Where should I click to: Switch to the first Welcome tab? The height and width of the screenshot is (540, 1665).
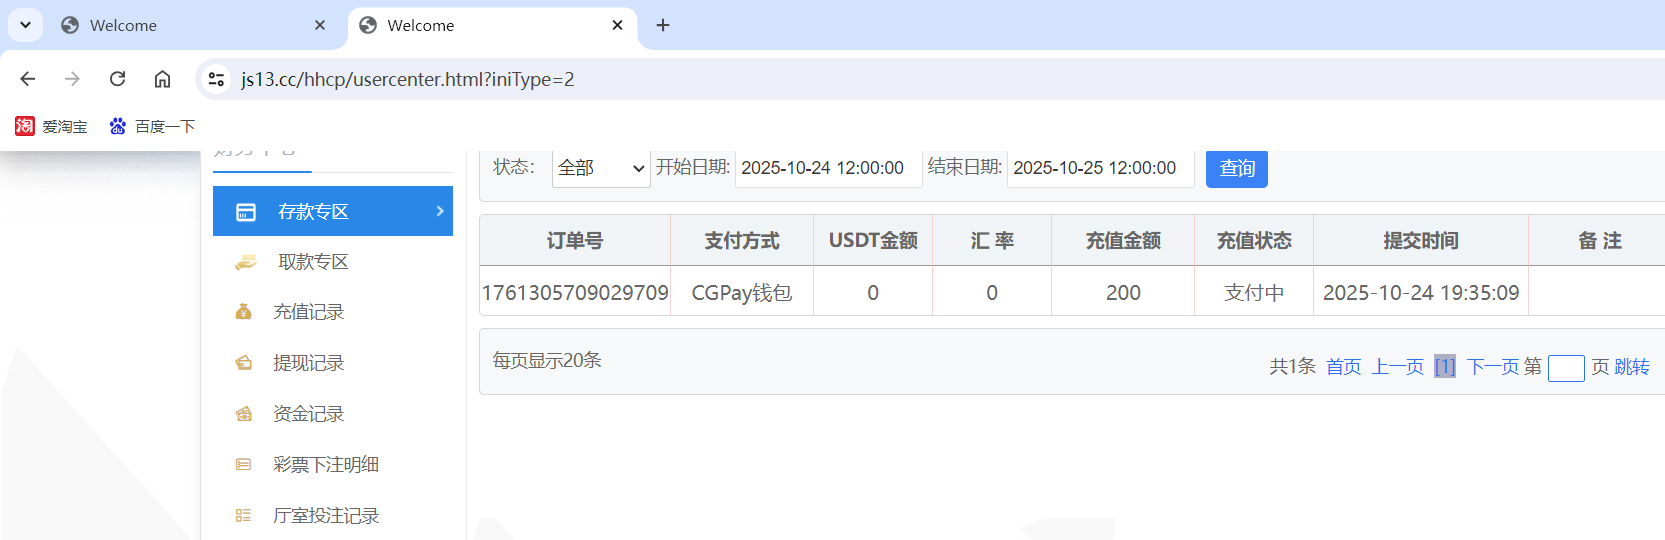pyautogui.click(x=195, y=25)
